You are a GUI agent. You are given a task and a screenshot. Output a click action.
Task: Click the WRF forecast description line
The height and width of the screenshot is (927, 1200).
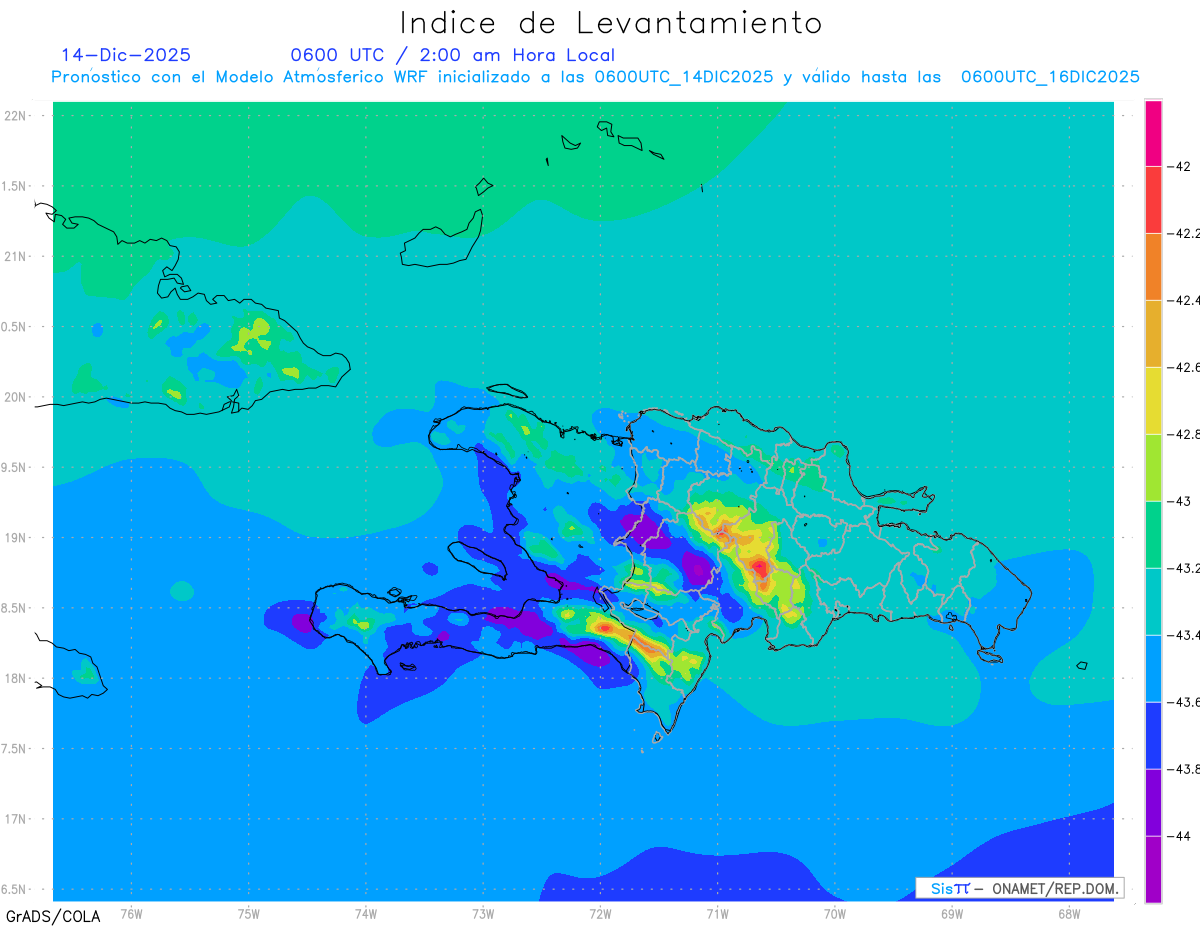(x=596, y=77)
